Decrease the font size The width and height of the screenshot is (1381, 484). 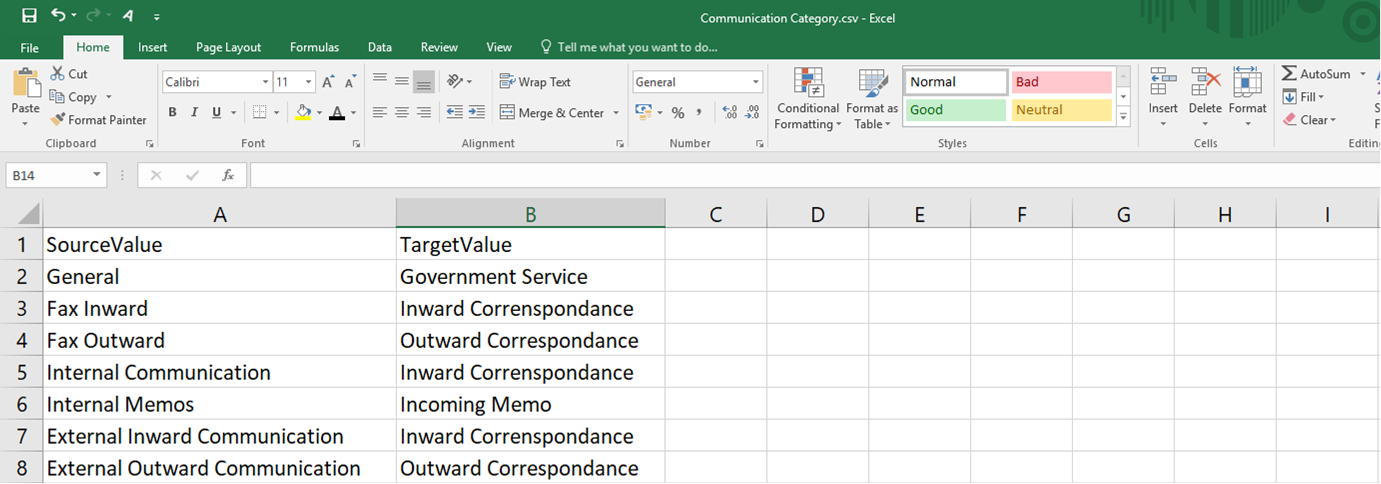point(350,82)
